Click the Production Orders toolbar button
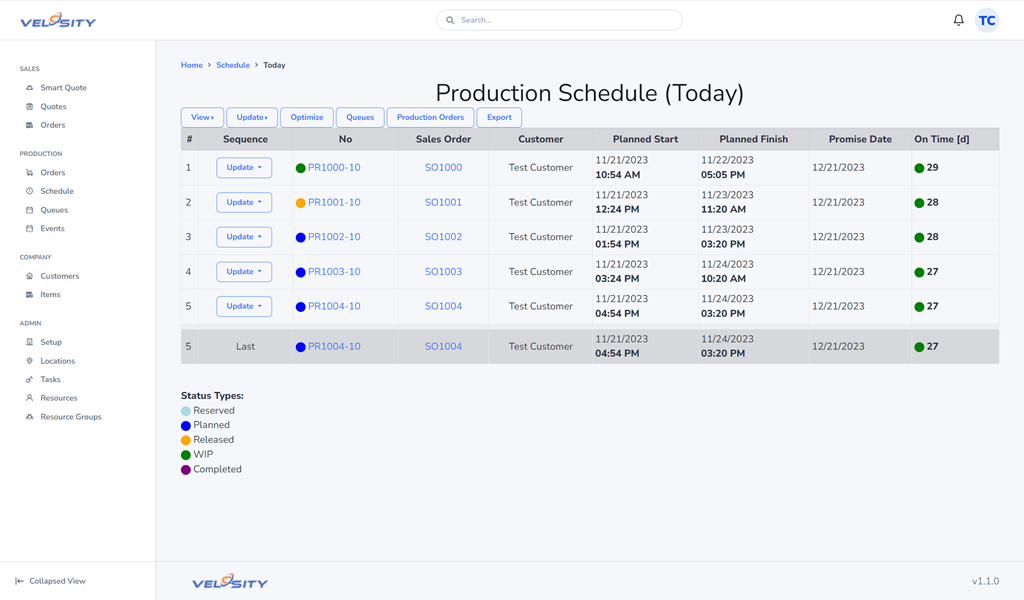Image resolution: width=1024 pixels, height=600 pixels. [430, 118]
